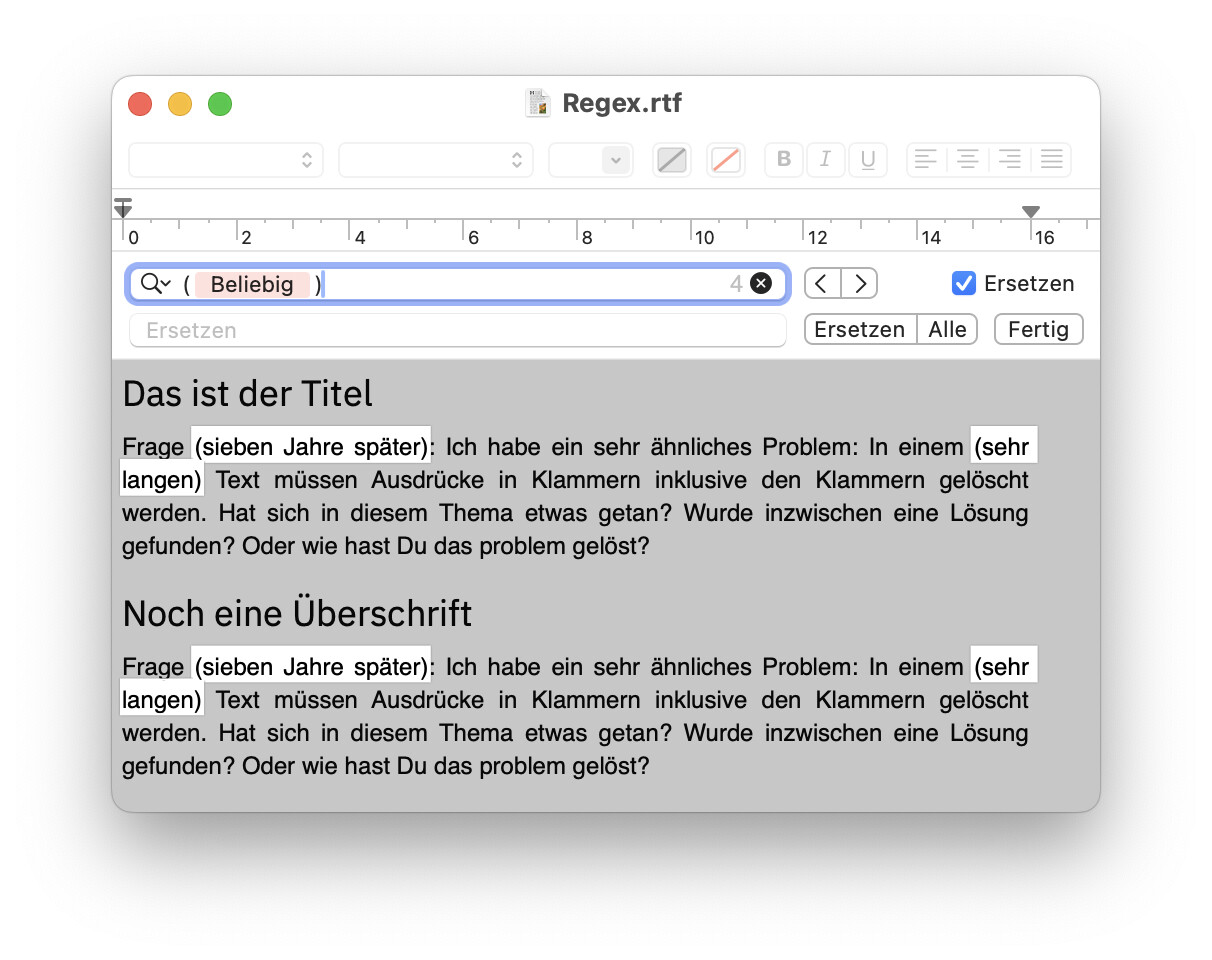Click the Fertig button
1212x960 pixels.
[1038, 330]
